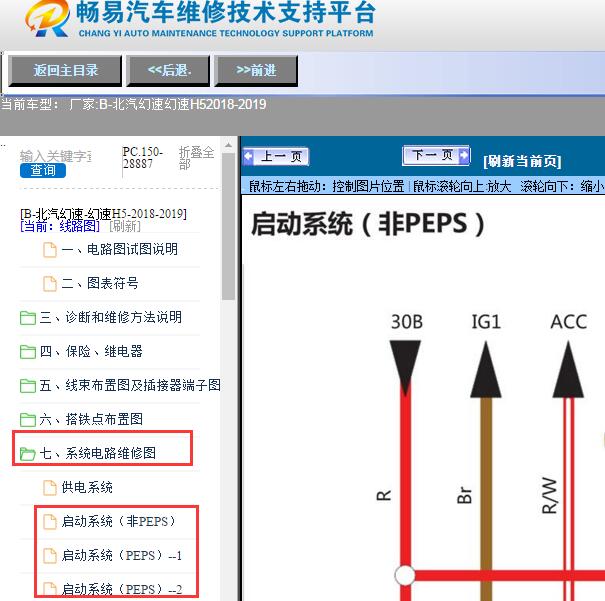Click the R/W wire color label
The height and width of the screenshot is (601, 605).
549,496
